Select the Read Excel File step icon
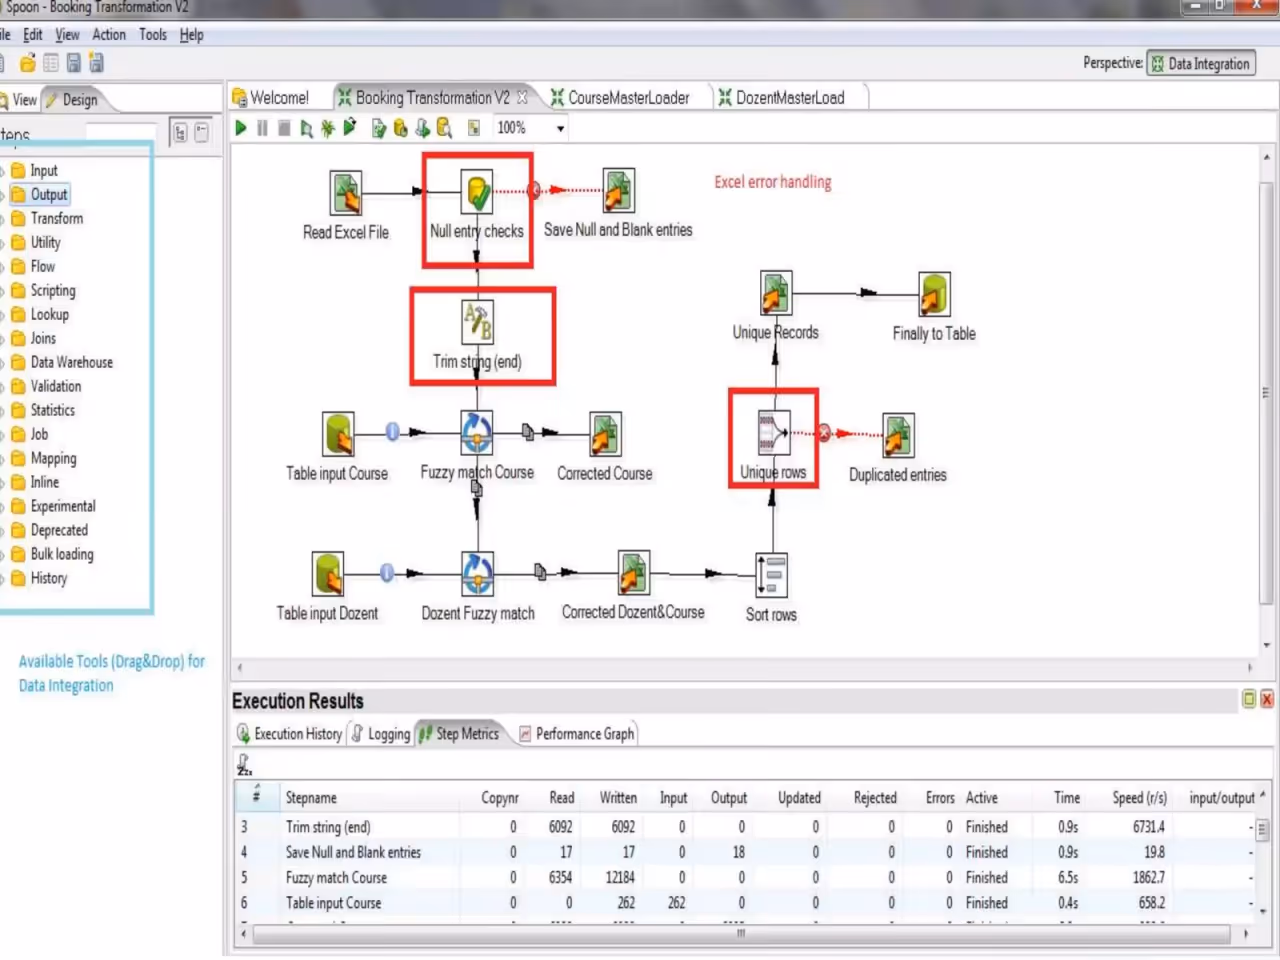This screenshot has height=960, width=1280. pos(346,193)
